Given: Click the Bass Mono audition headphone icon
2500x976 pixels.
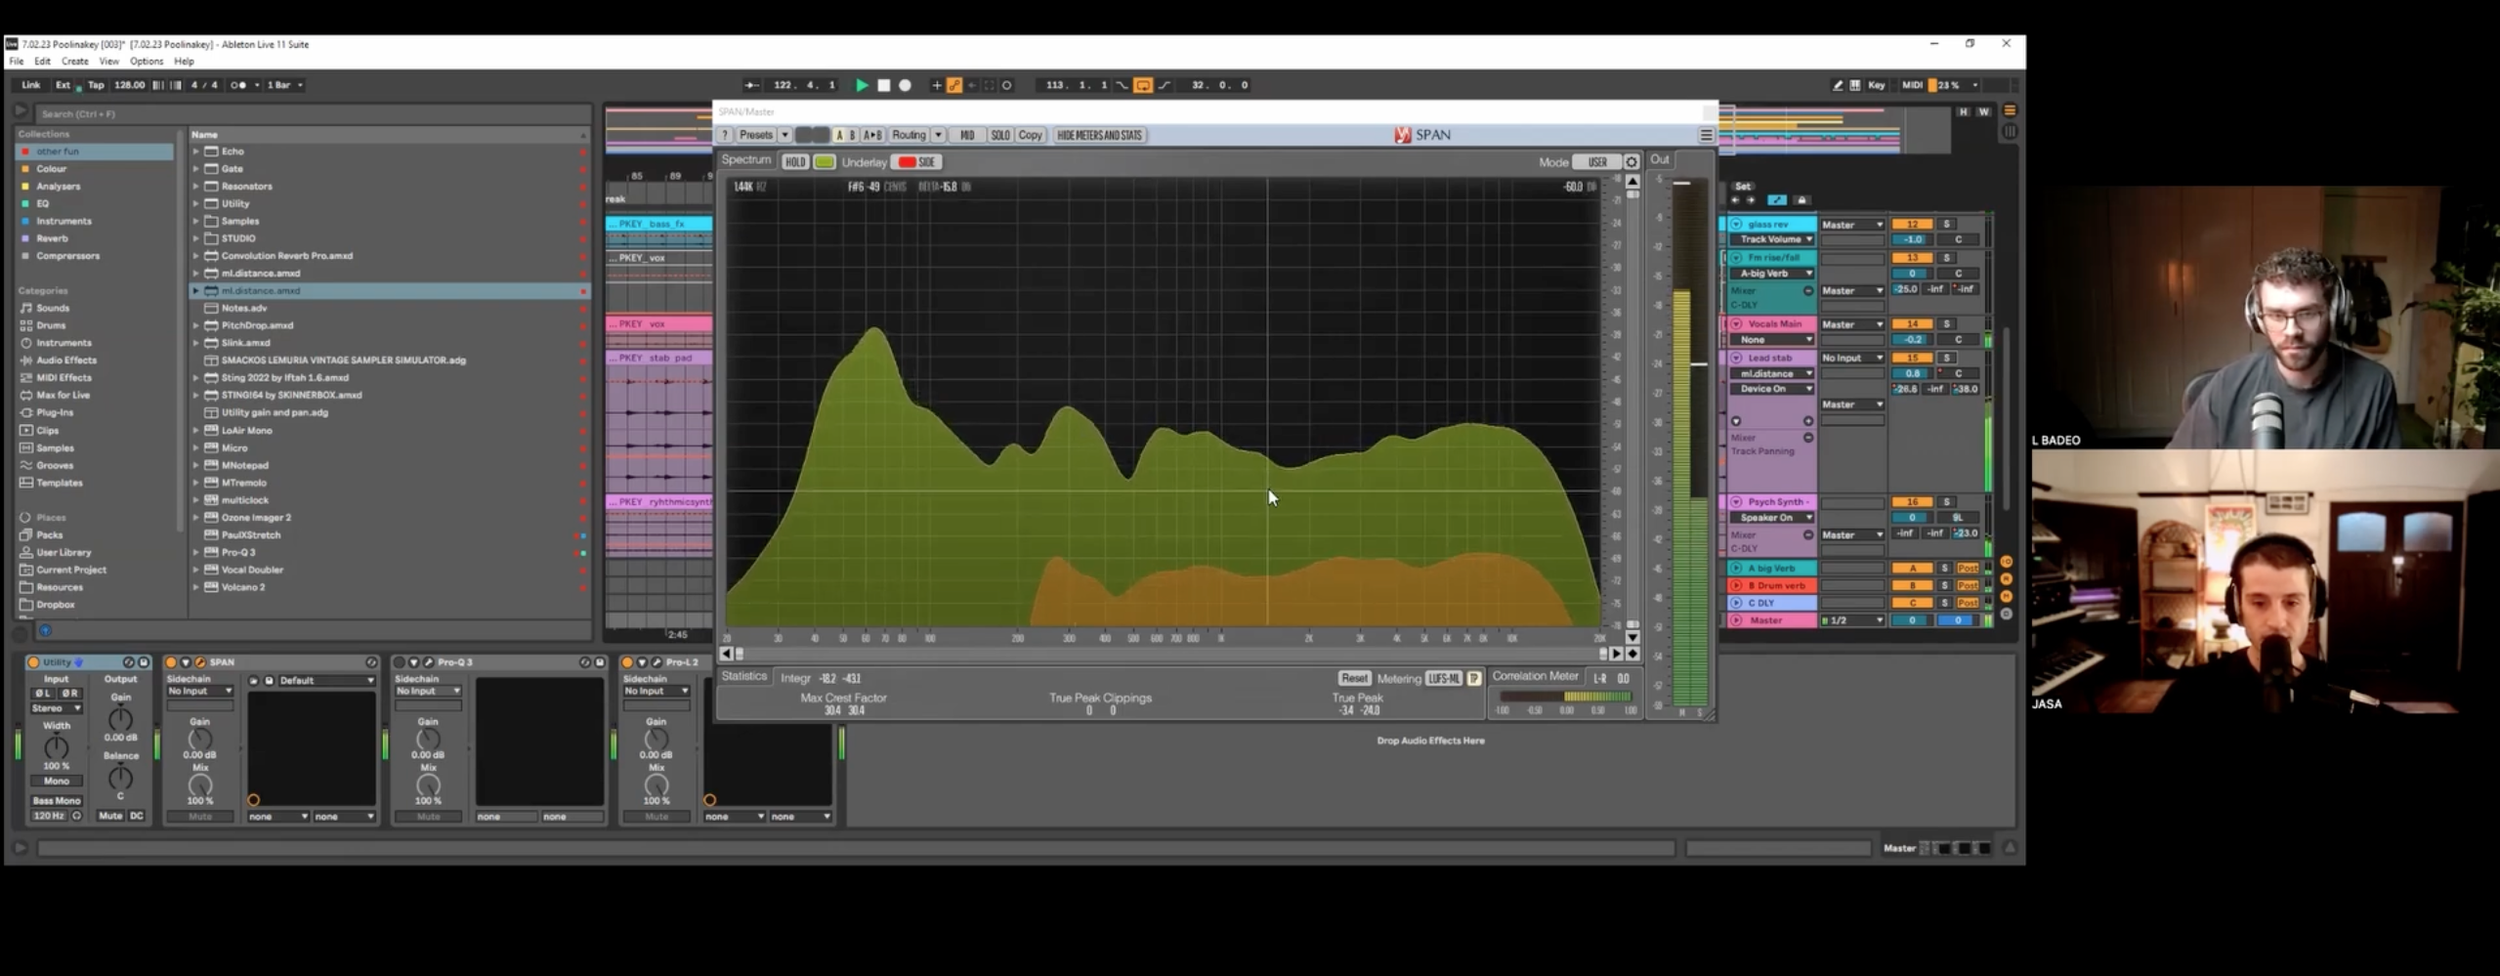Looking at the screenshot, I should click(x=77, y=816).
